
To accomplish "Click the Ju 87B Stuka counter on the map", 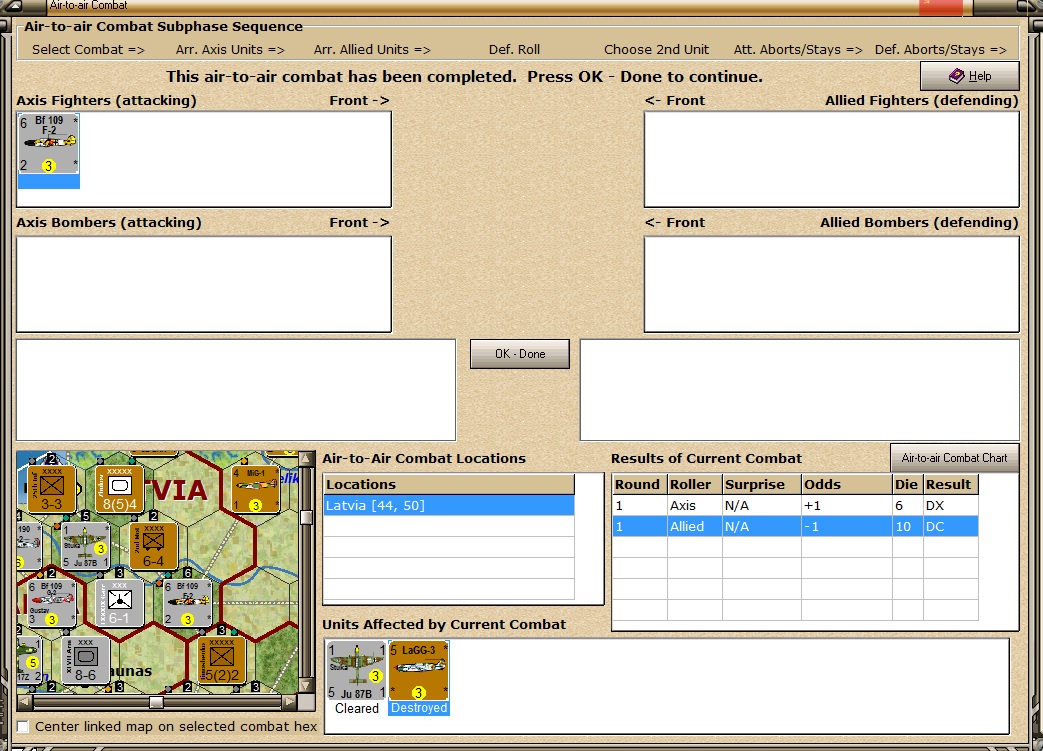I will 85,545.
